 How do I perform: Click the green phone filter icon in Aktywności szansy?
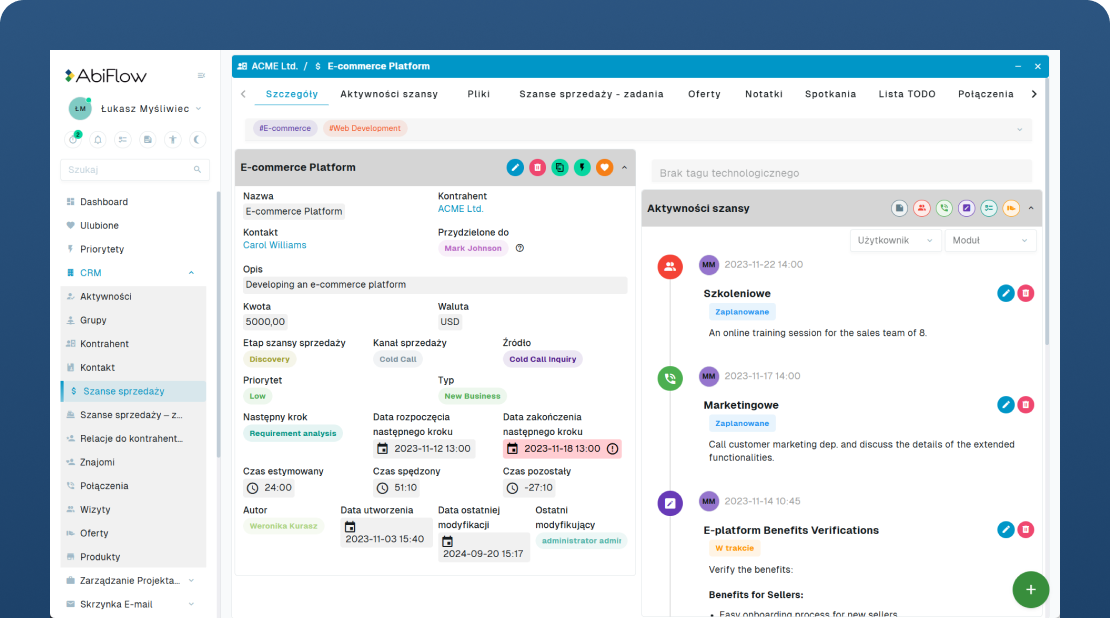pyautogui.click(x=944, y=208)
